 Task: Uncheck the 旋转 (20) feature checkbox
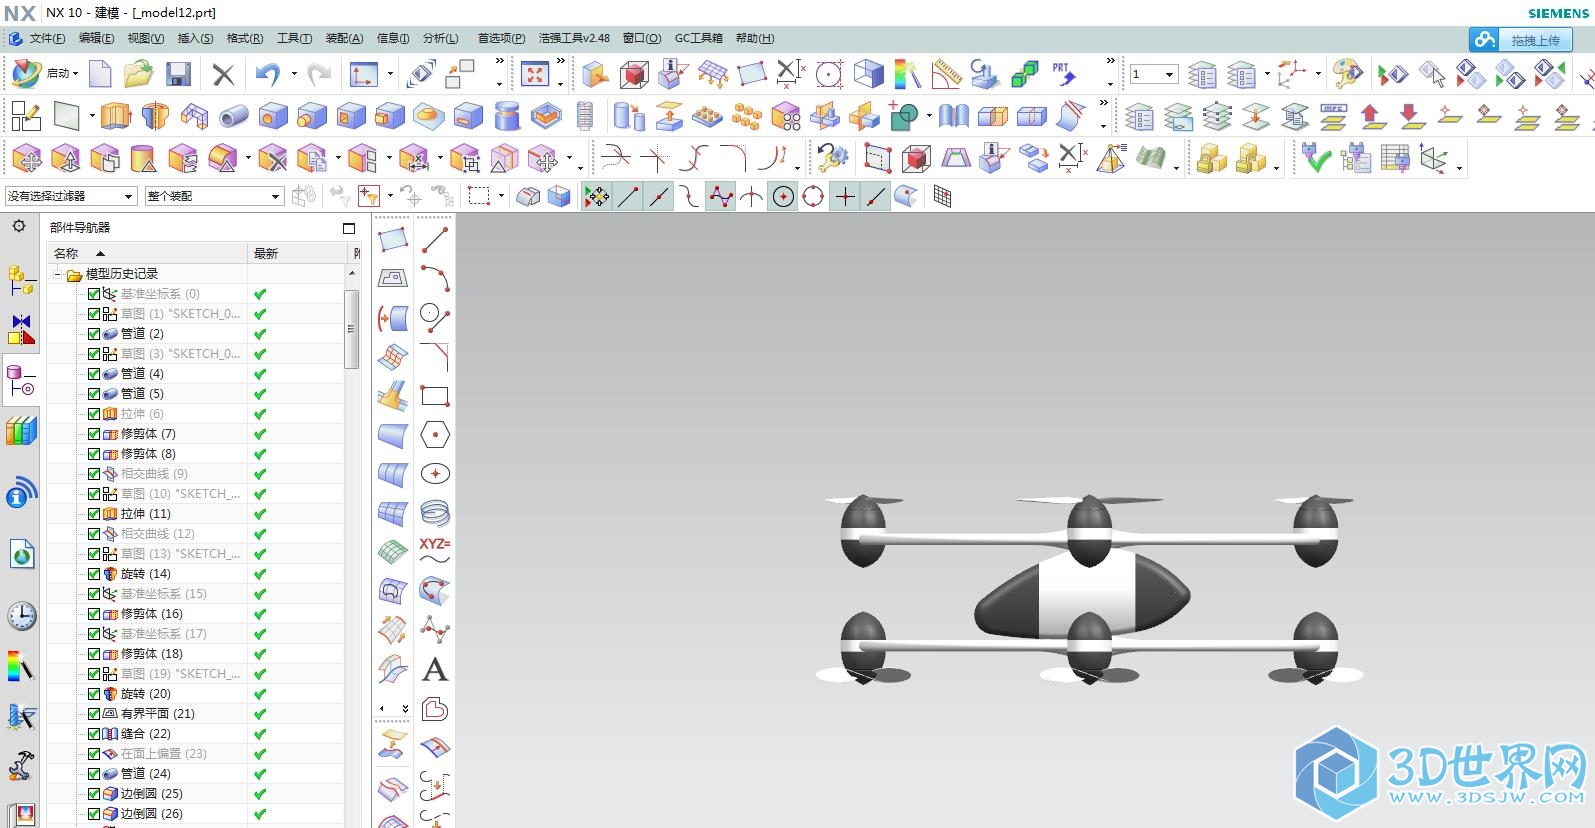click(94, 693)
